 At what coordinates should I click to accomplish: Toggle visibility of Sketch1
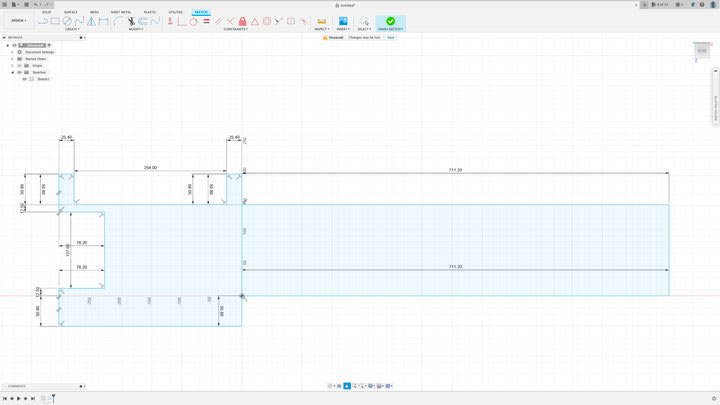pyautogui.click(x=25, y=79)
